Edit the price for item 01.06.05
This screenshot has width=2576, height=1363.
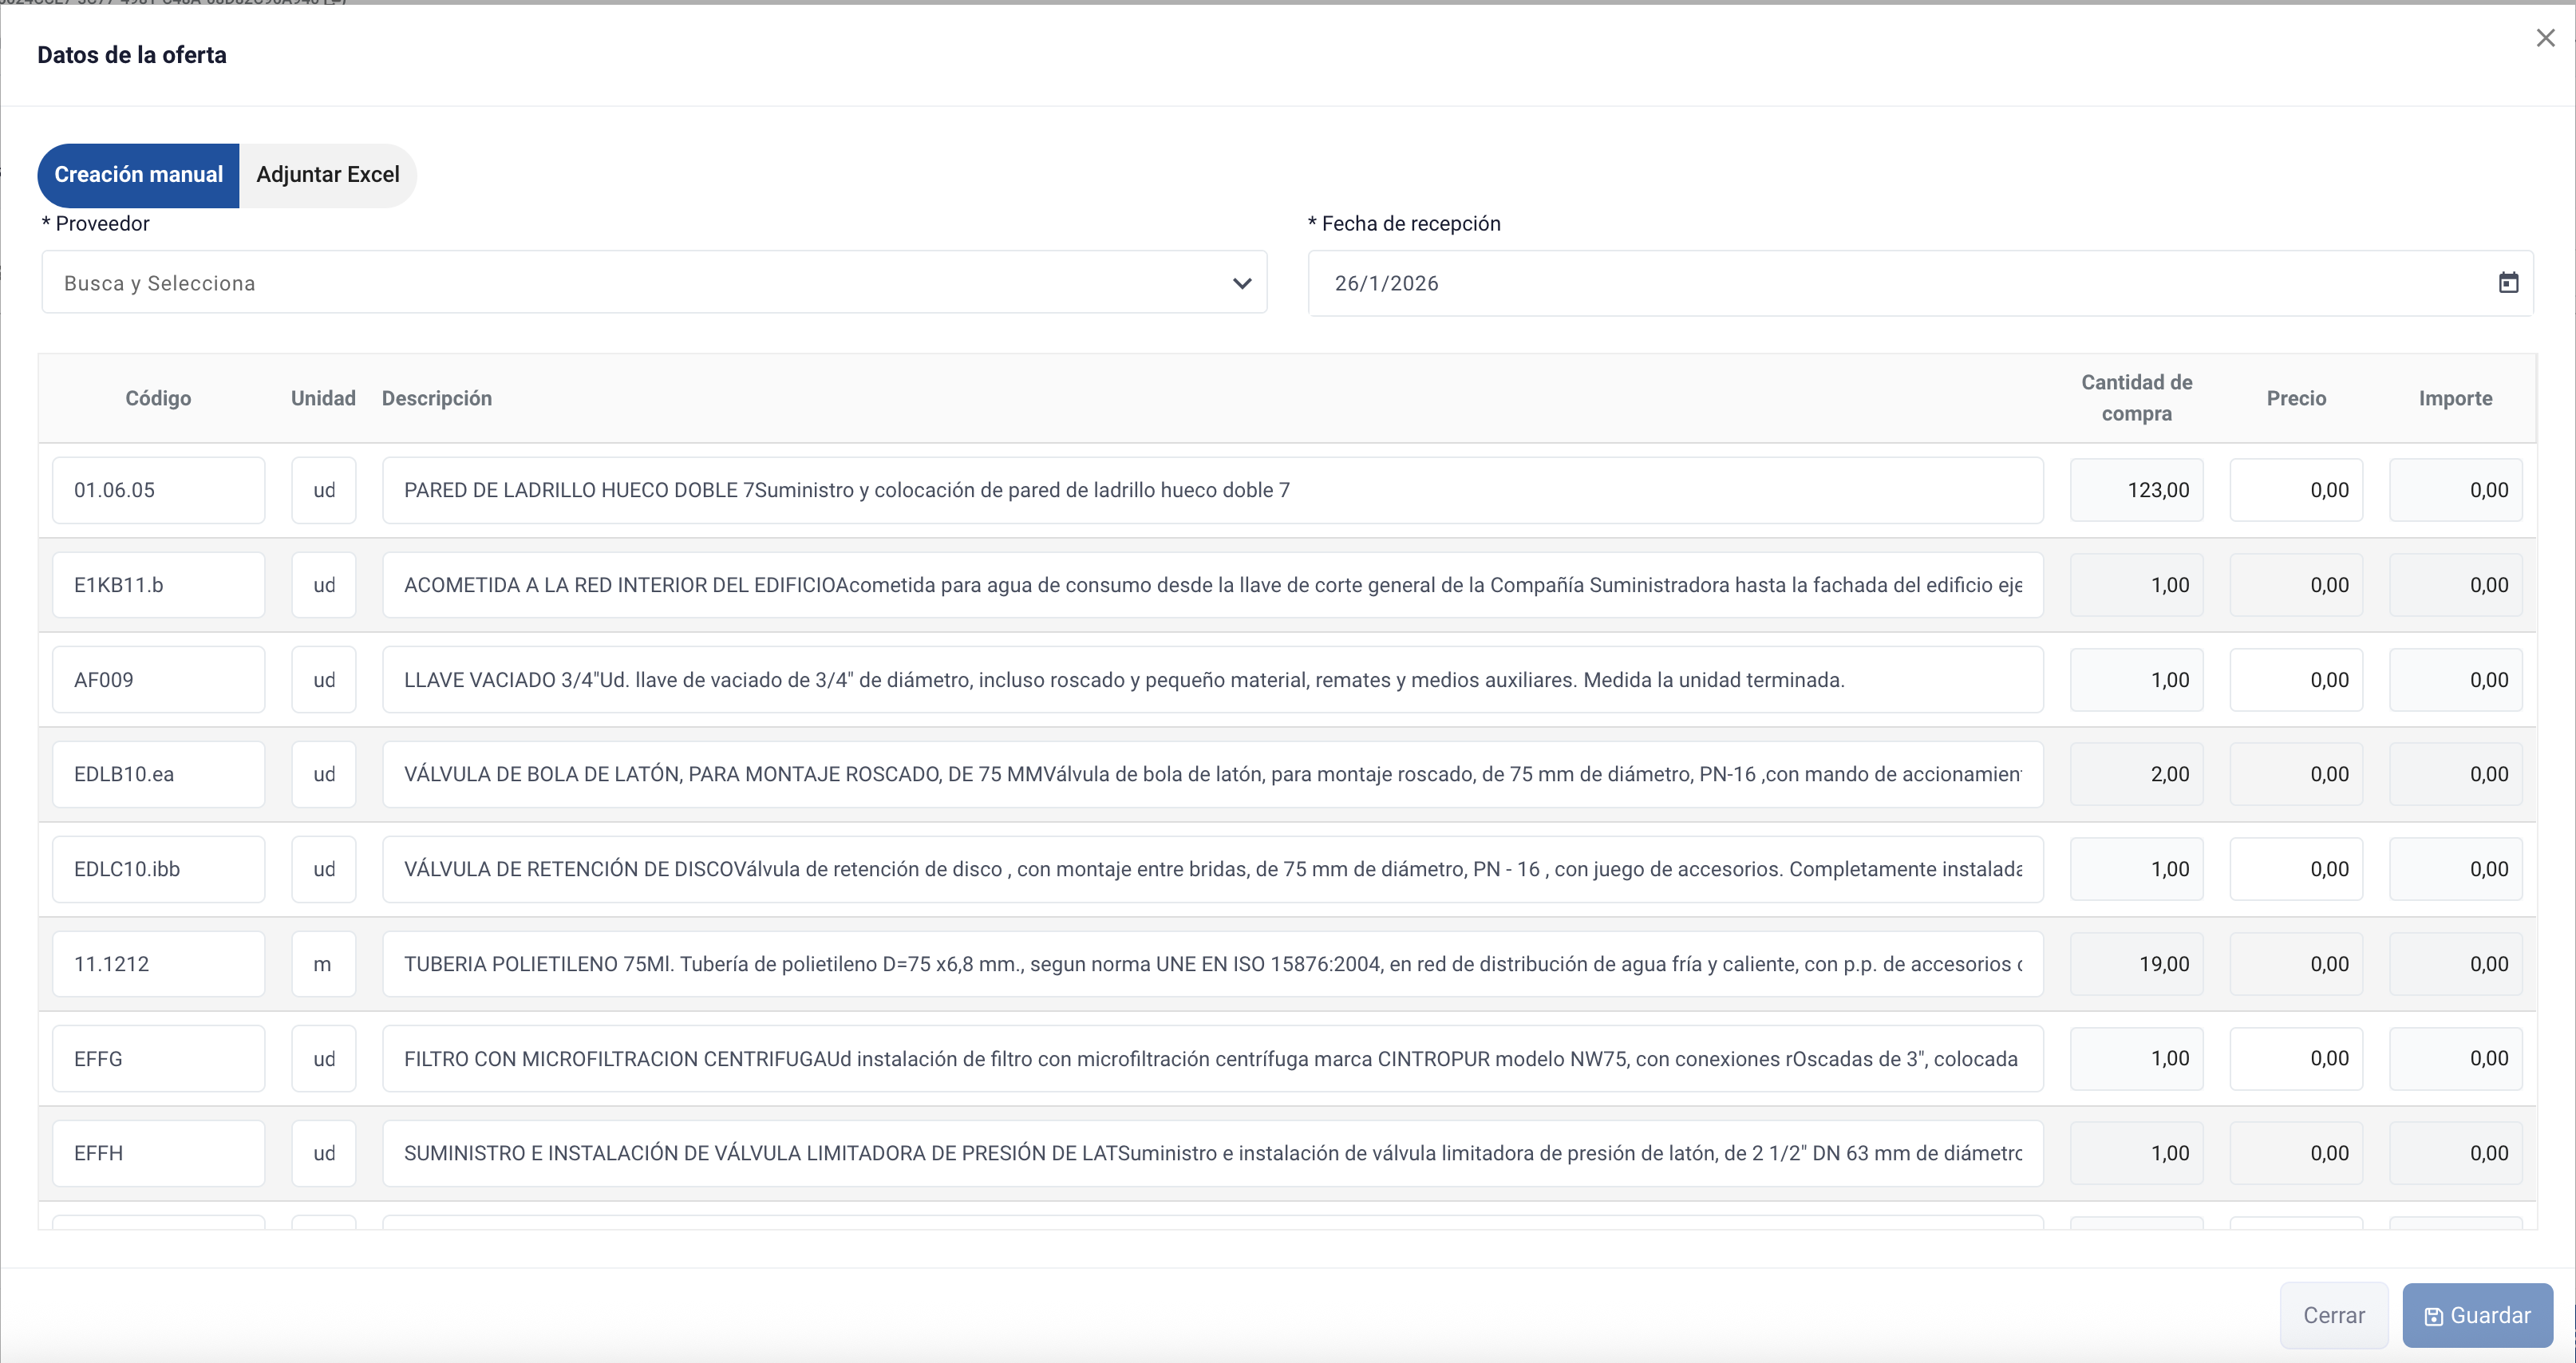point(2295,490)
